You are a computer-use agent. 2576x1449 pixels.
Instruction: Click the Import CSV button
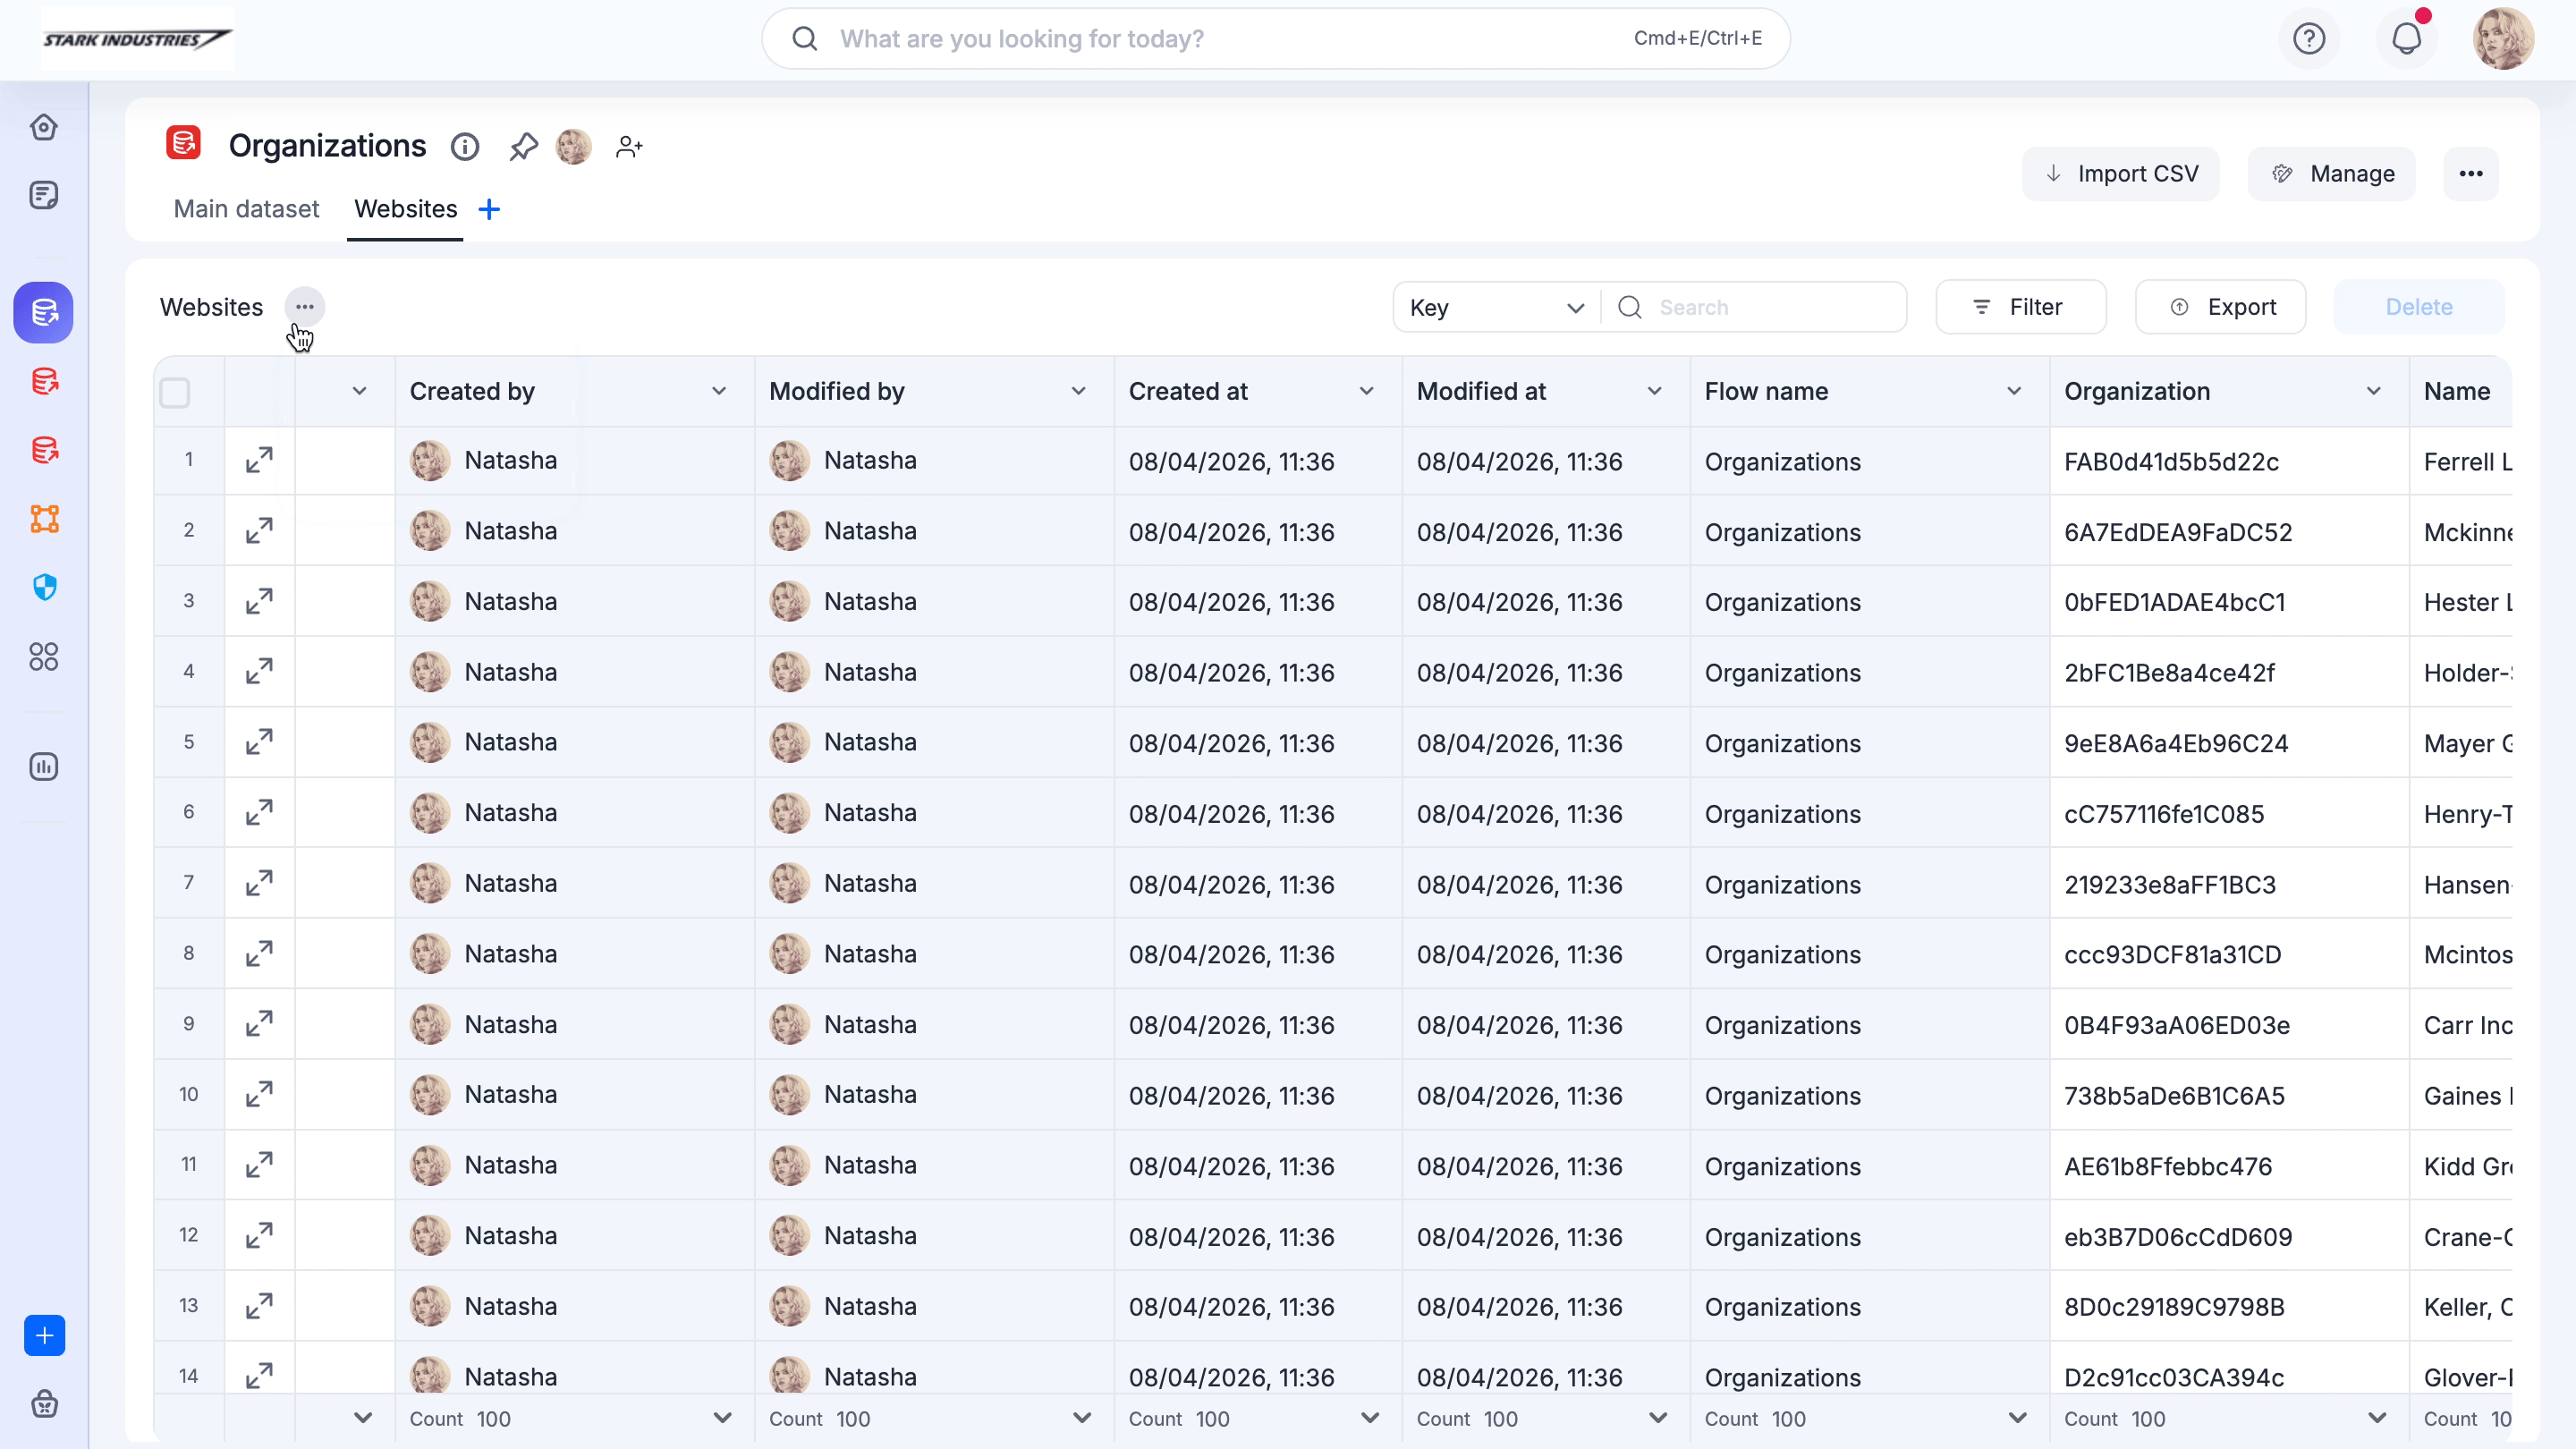pyautogui.click(x=2121, y=174)
